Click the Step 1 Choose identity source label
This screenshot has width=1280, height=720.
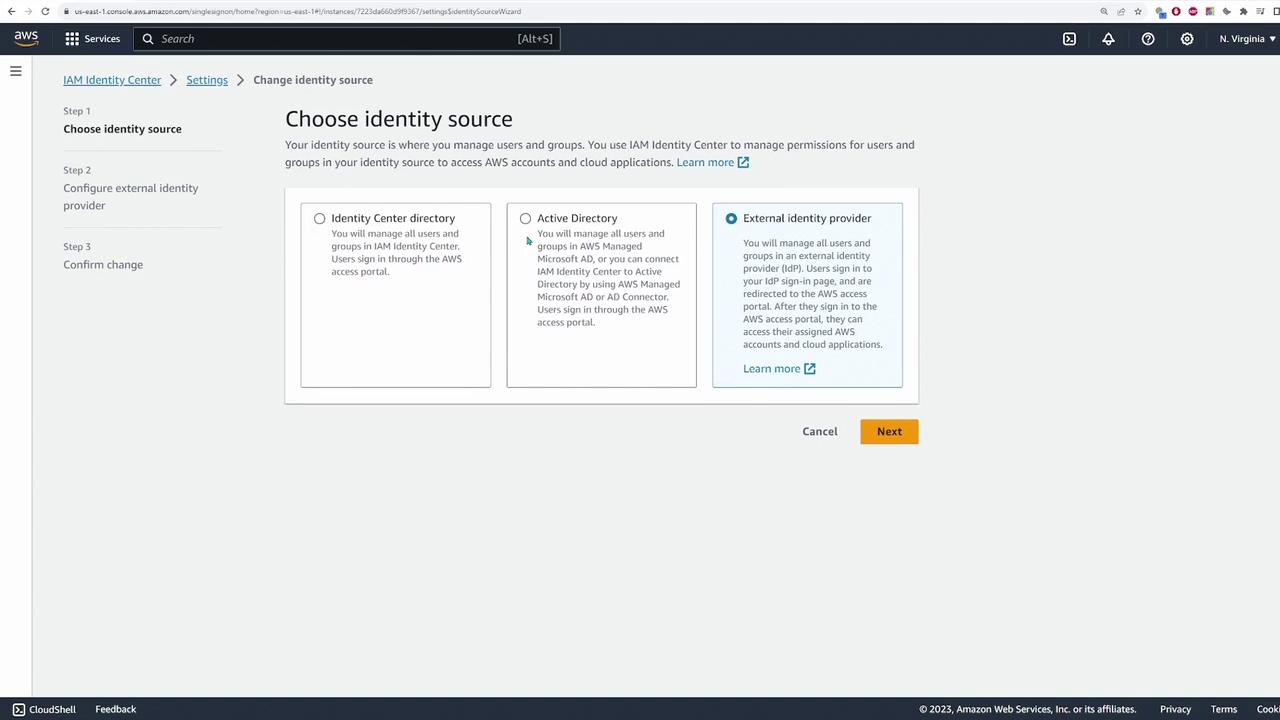122,129
